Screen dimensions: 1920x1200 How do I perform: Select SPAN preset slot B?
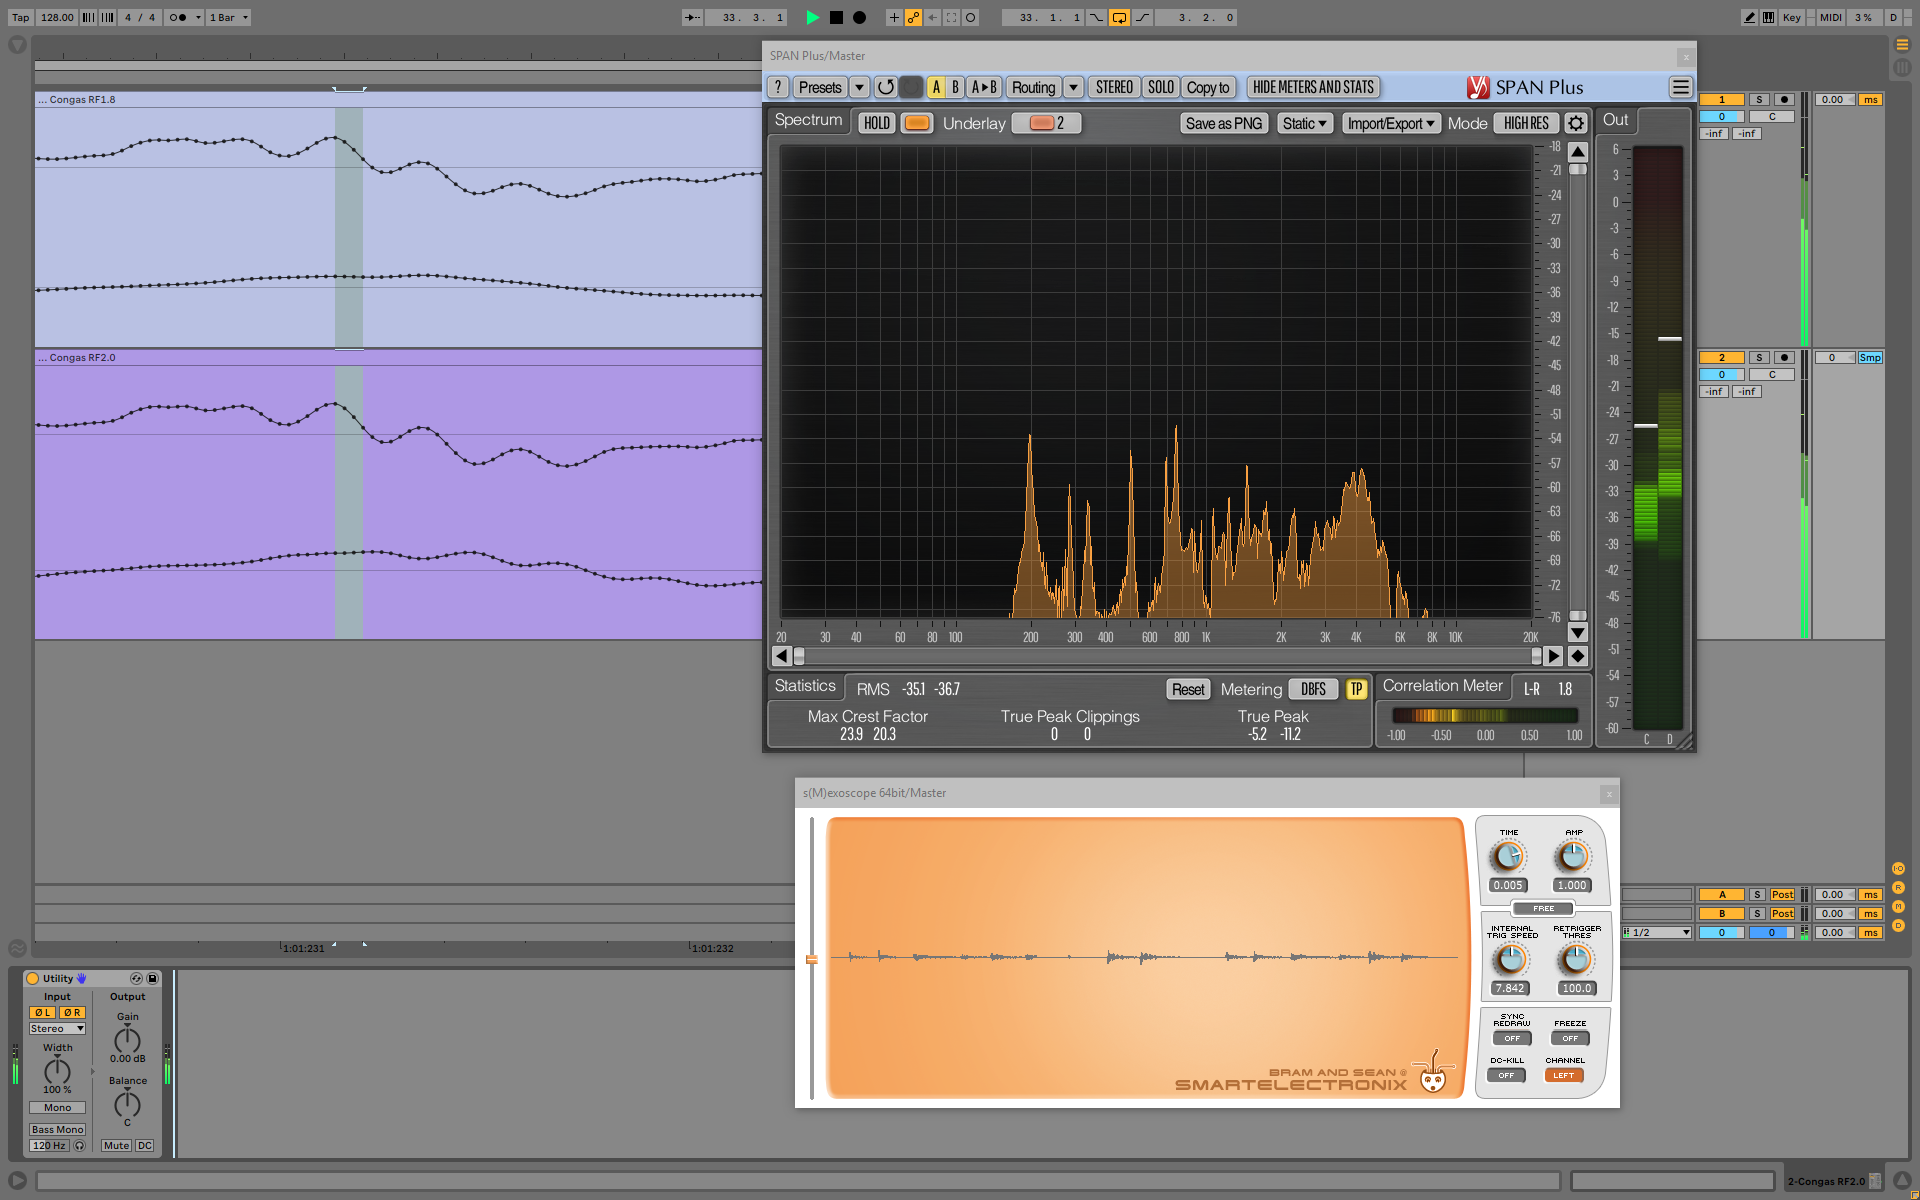(x=955, y=88)
